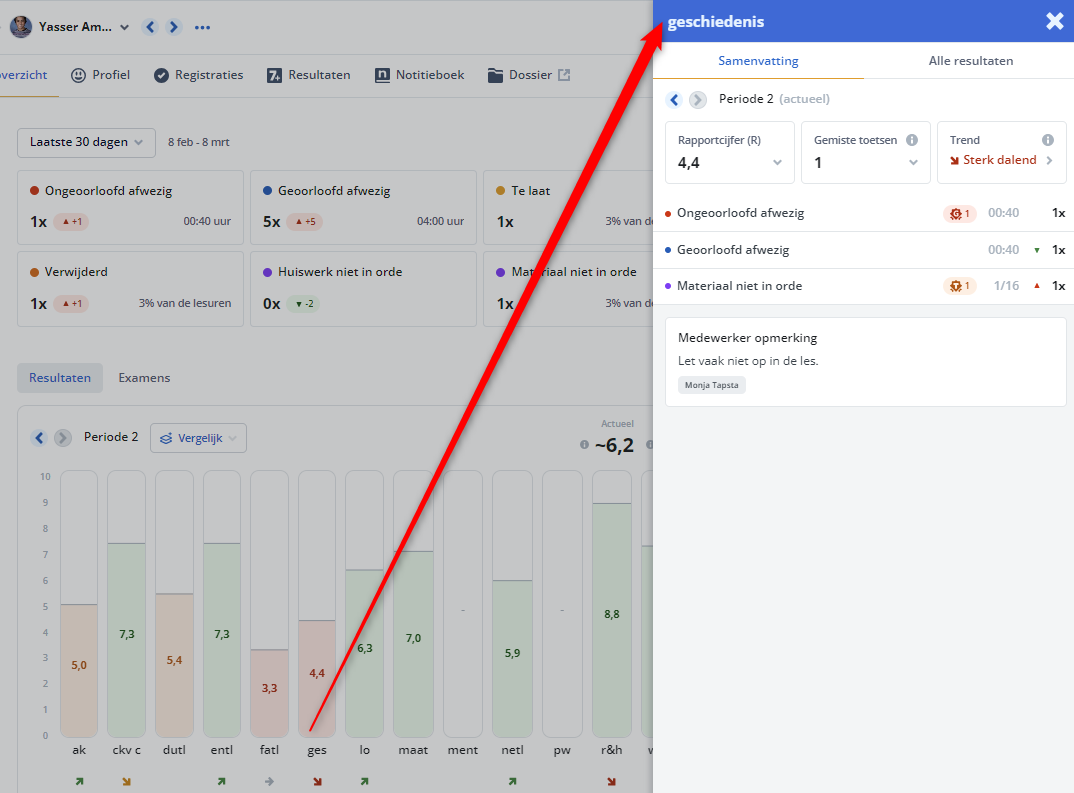The width and height of the screenshot is (1074, 793).
Task: Expand the Yasser Am... student dropdown
Action: pos(124,27)
